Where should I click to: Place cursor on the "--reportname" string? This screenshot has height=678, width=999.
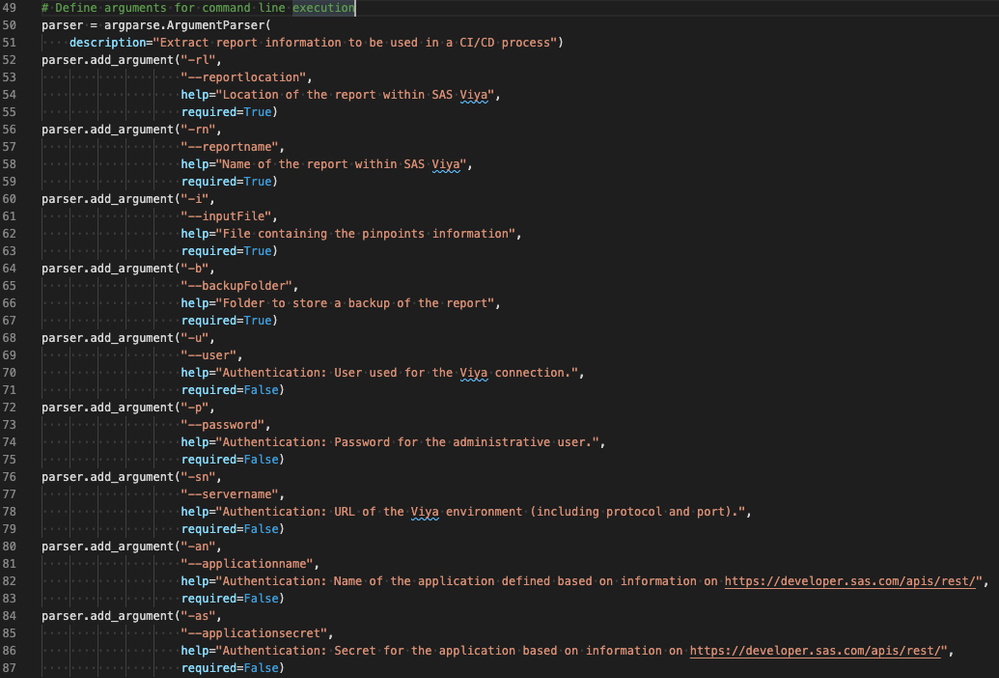[x=233, y=147]
